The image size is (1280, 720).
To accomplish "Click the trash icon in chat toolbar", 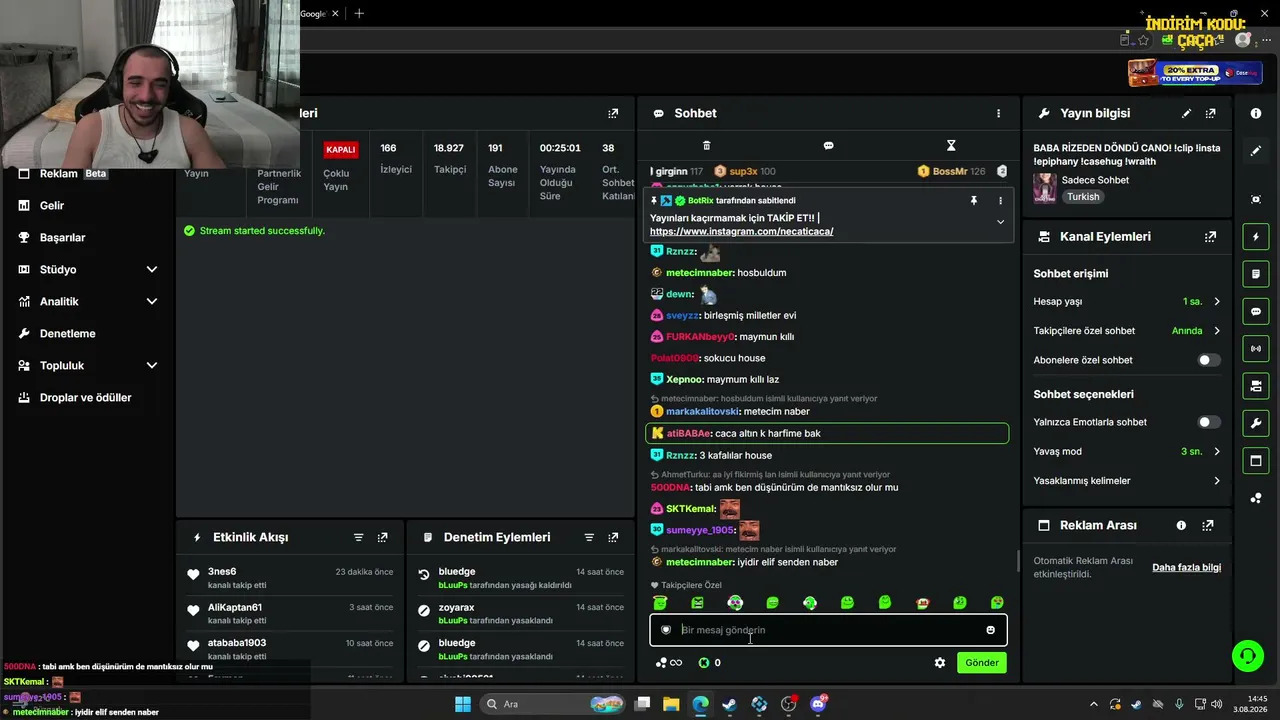I will pos(707,145).
